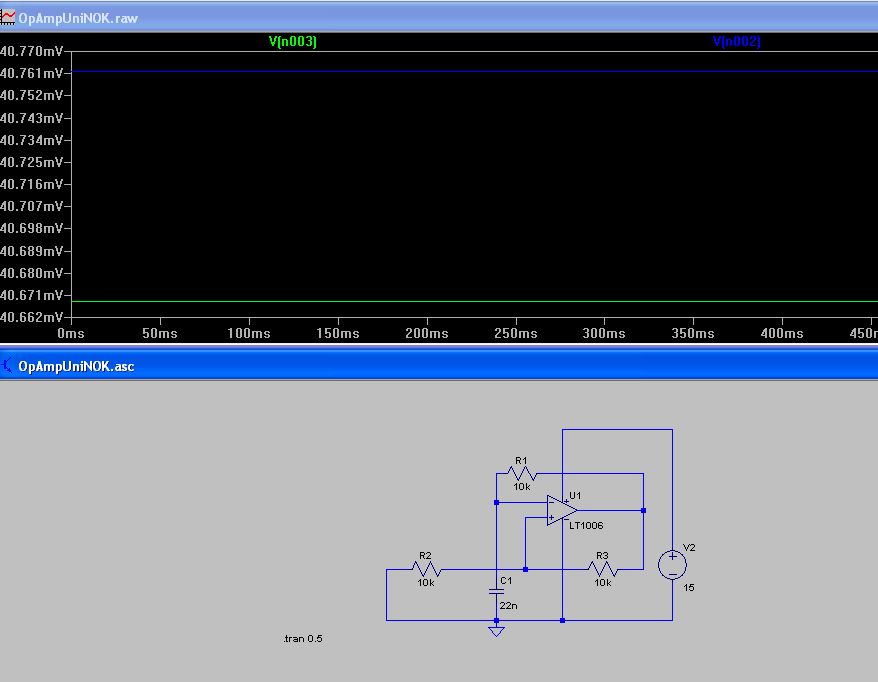Screen dimensions: 878x682
Task: Click the ground symbol below C1
Action: pos(496,630)
